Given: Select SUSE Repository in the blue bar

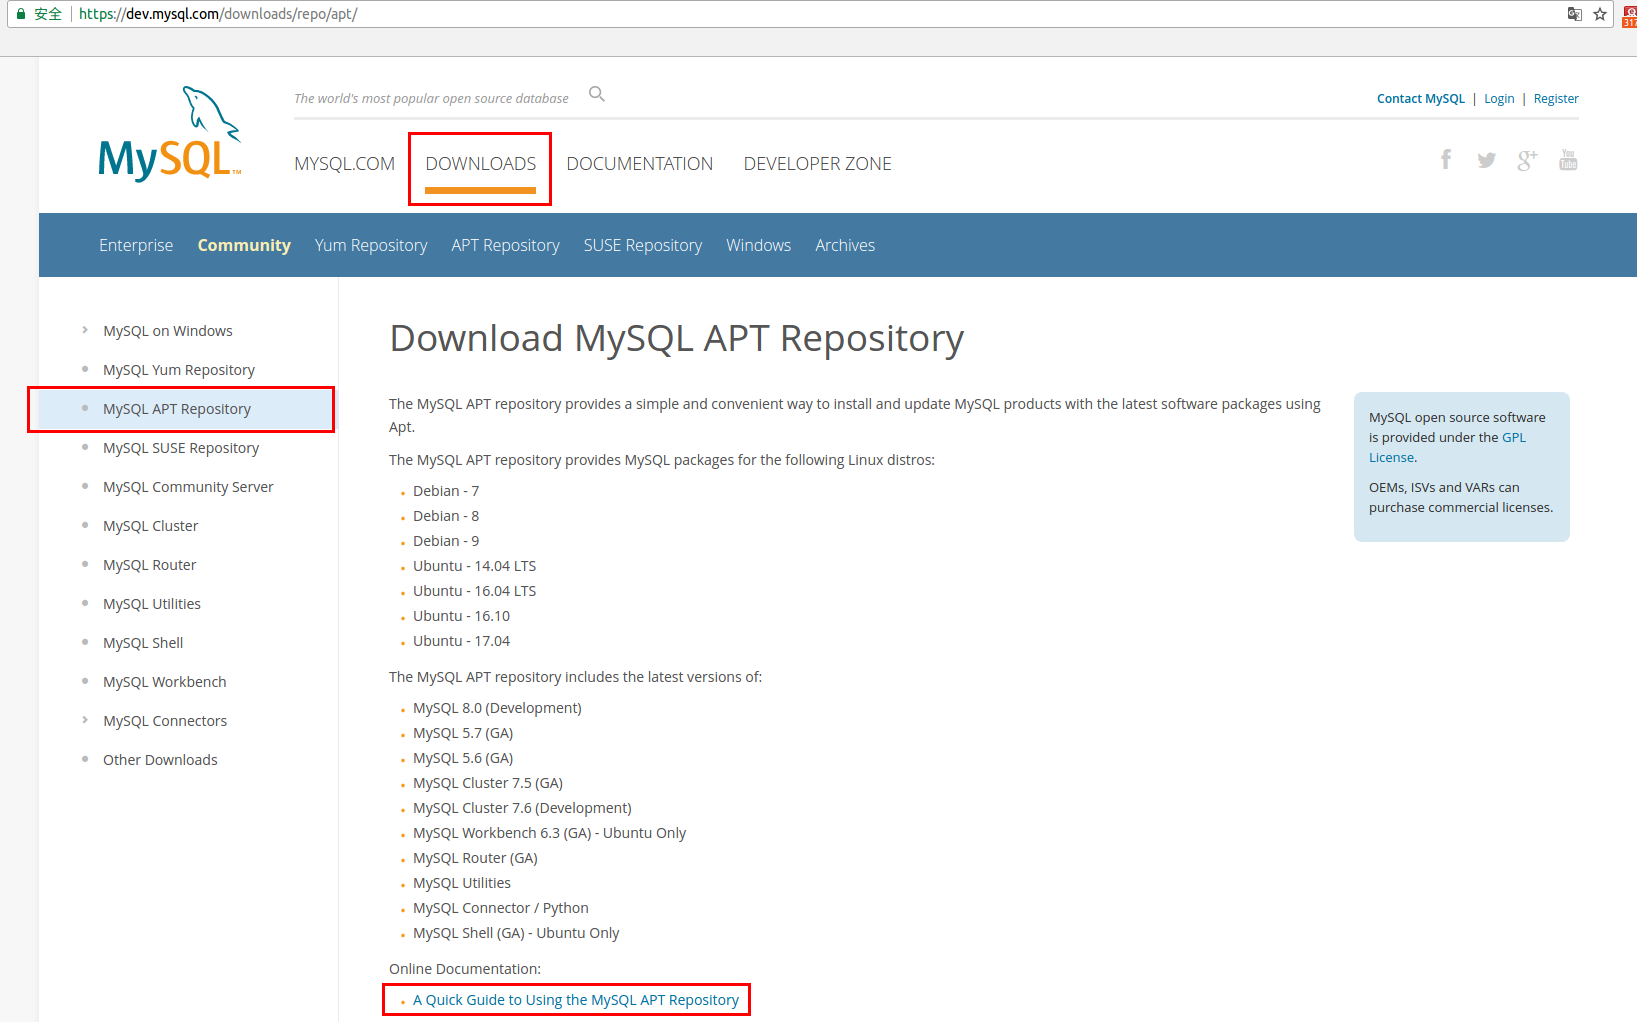Looking at the screenshot, I should pos(643,245).
